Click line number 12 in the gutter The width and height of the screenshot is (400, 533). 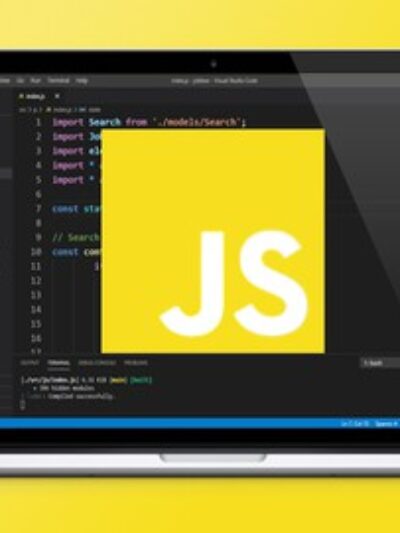coord(36,281)
